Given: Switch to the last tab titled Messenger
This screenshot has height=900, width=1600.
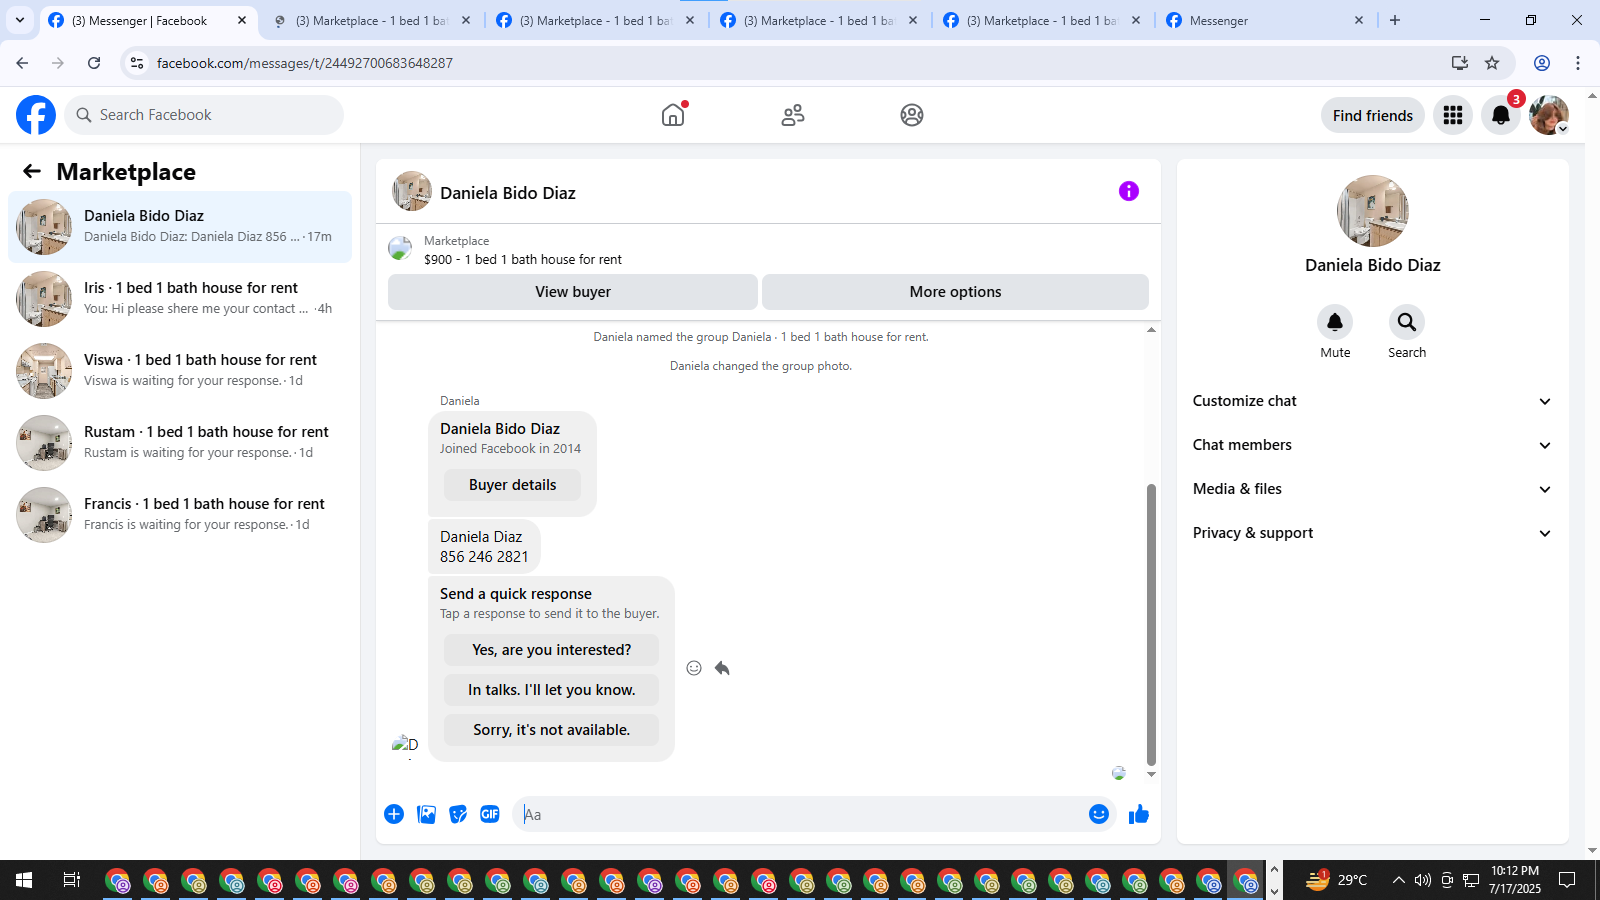Looking at the screenshot, I should (1267, 20).
